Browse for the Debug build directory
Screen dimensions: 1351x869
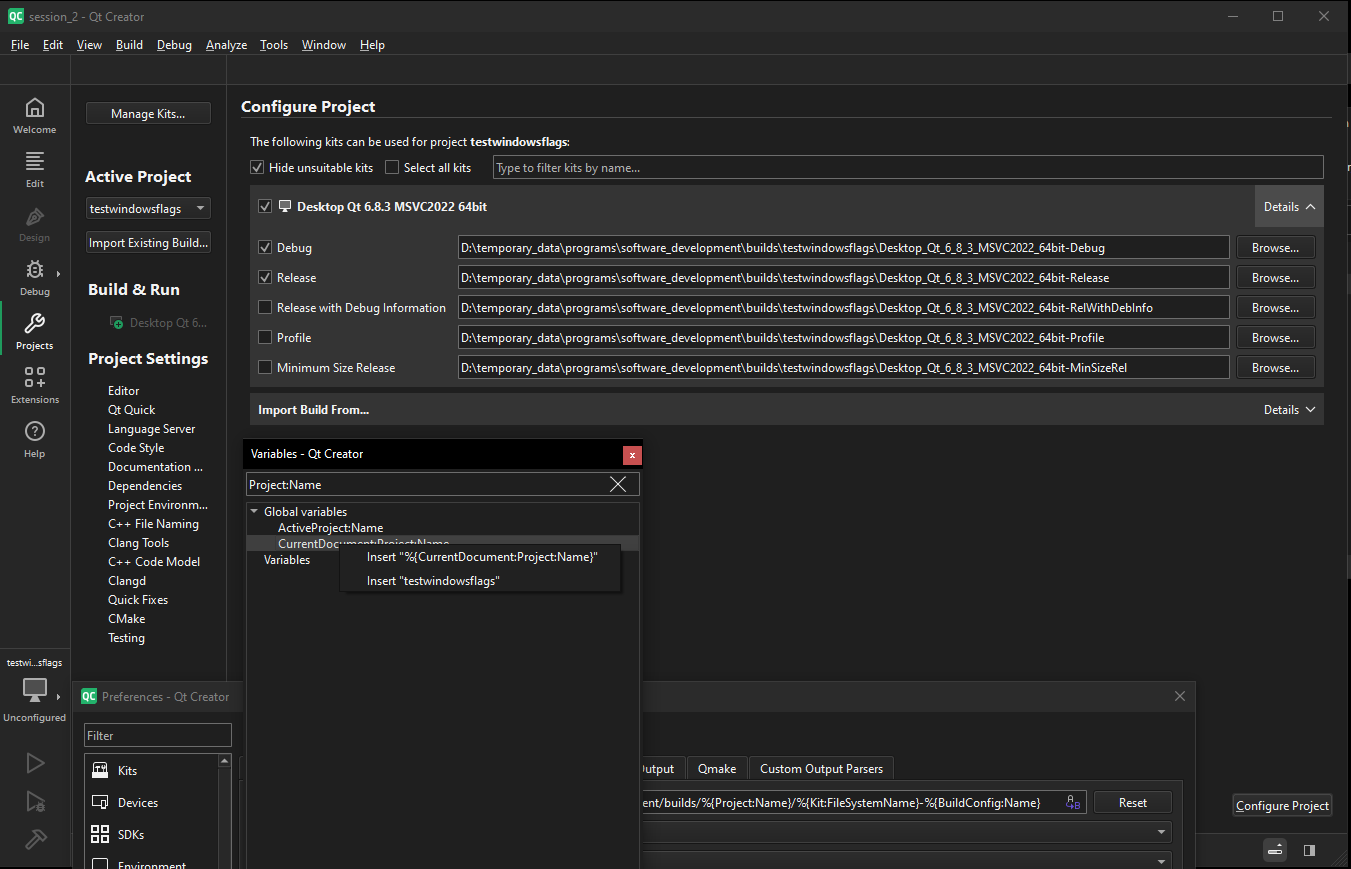pyautogui.click(x=1275, y=248)
